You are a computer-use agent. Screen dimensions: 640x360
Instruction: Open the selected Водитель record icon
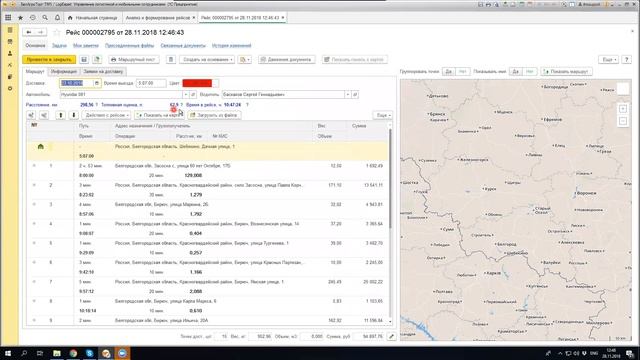[x=355, y=95]
